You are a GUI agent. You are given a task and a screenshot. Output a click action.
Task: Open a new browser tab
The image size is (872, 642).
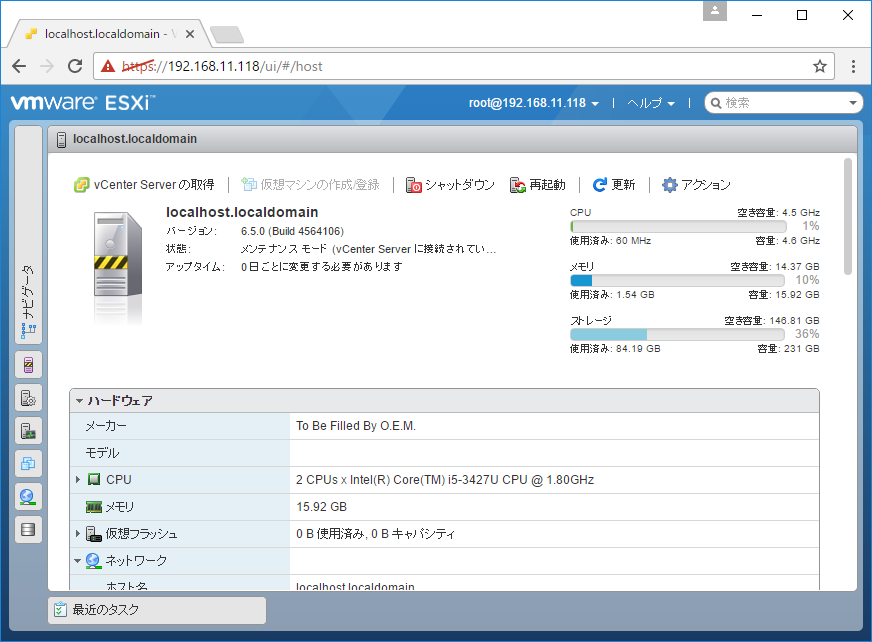point(227,34)
